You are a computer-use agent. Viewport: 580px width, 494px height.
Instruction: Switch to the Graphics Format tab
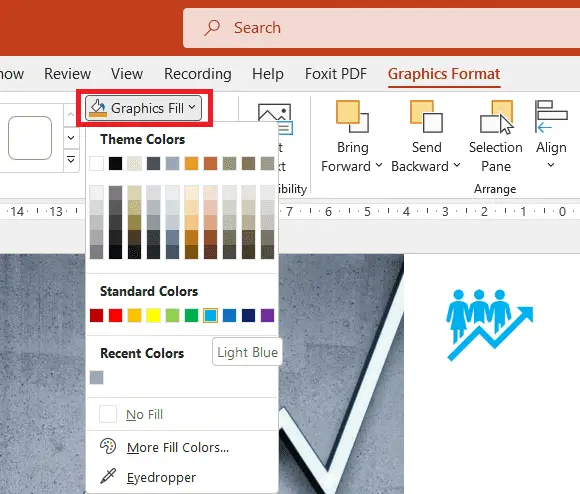coord(444,74)
